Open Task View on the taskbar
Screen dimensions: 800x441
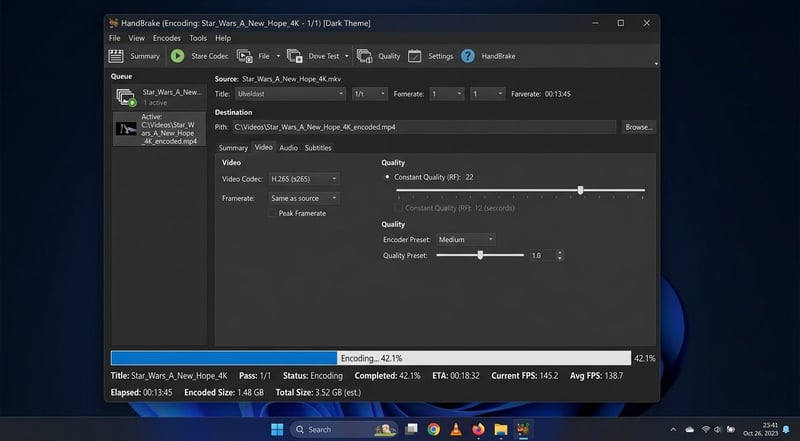click(411, 430)
